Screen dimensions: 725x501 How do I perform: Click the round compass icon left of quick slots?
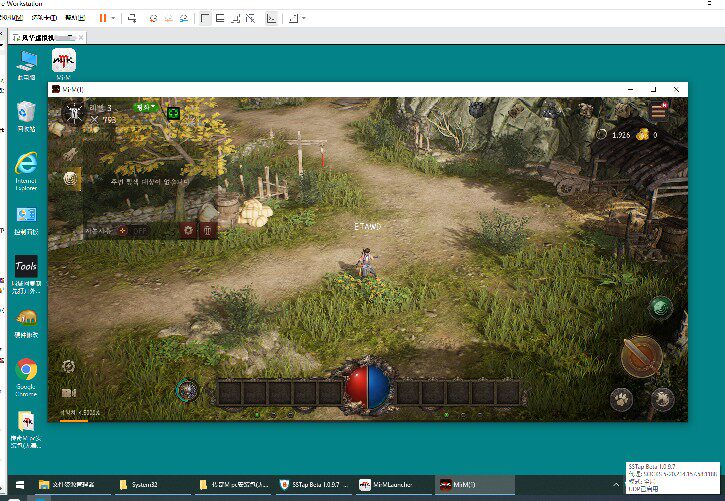[187, 391]
